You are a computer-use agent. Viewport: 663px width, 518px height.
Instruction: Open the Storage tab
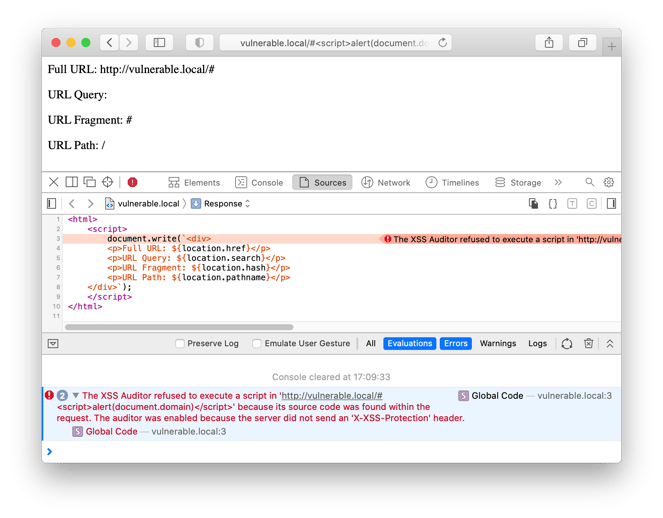[x=518, y=183]
